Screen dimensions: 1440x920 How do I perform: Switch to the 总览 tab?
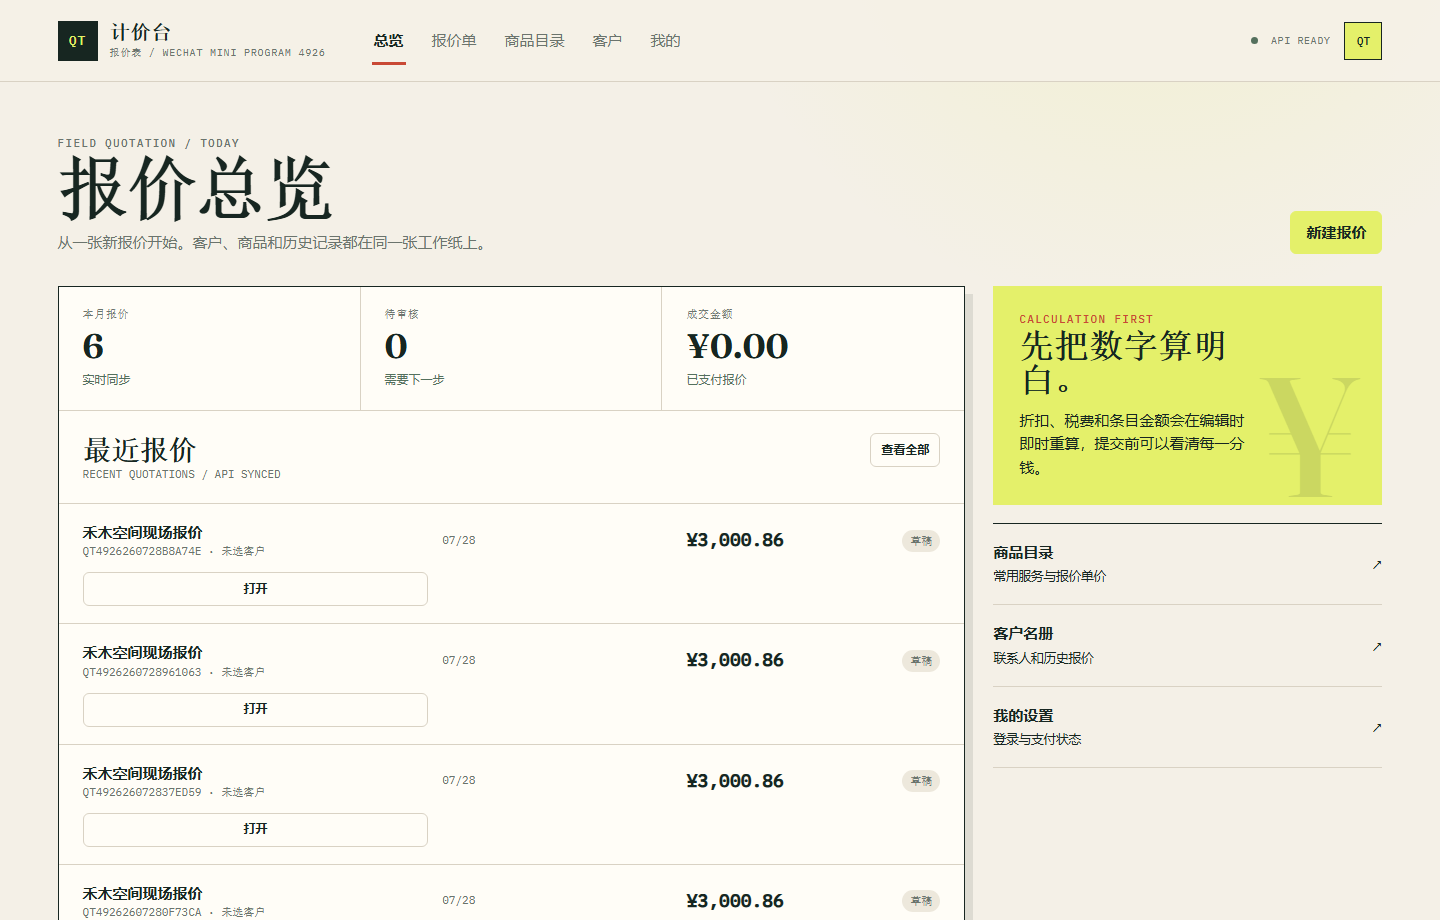pos(389,41)
